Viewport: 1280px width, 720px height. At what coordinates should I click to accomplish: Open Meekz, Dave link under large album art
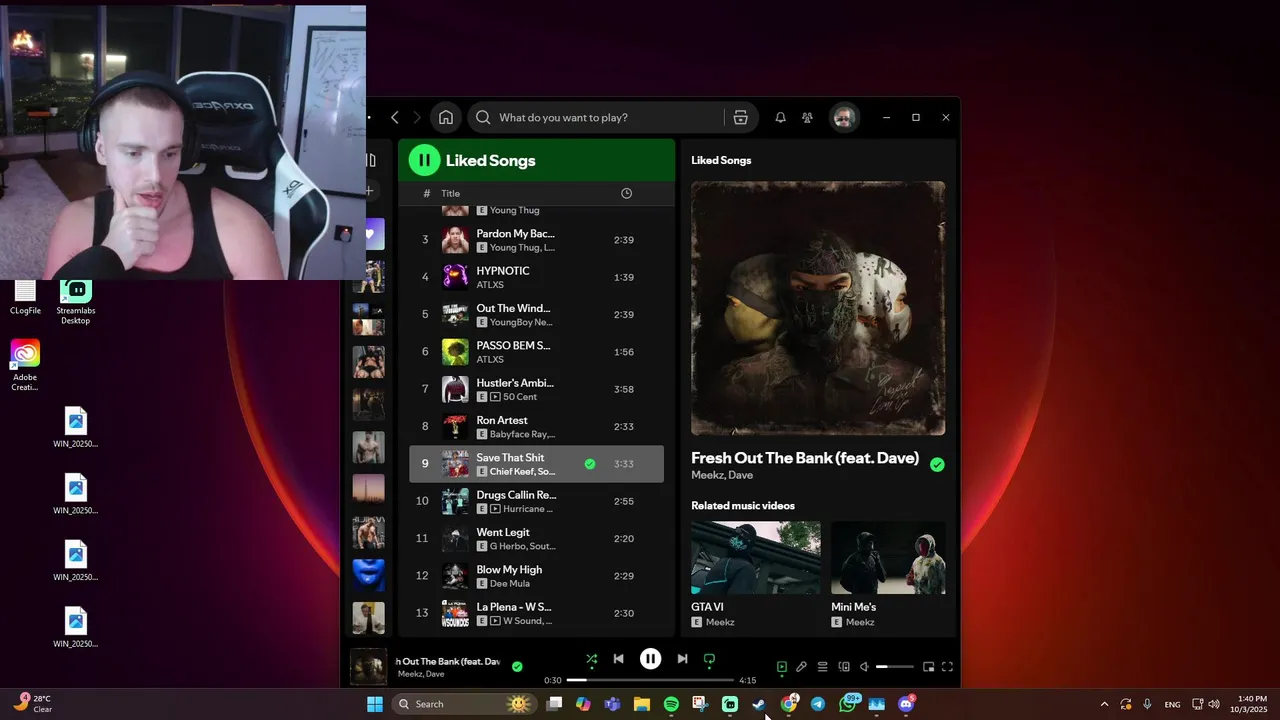722,475
